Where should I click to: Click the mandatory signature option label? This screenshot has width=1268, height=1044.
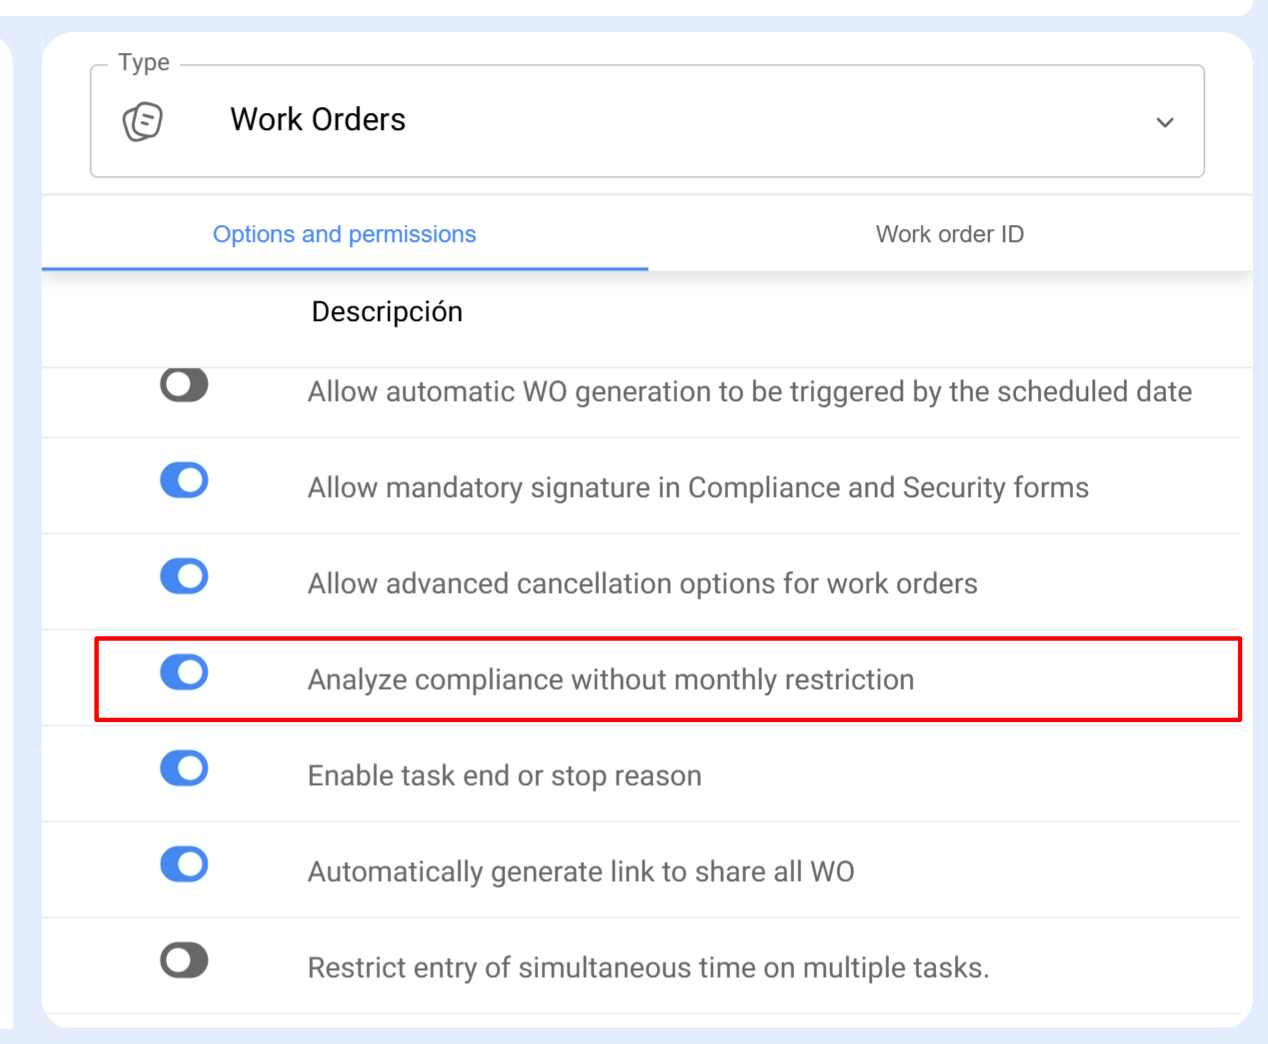pos(698,488)
